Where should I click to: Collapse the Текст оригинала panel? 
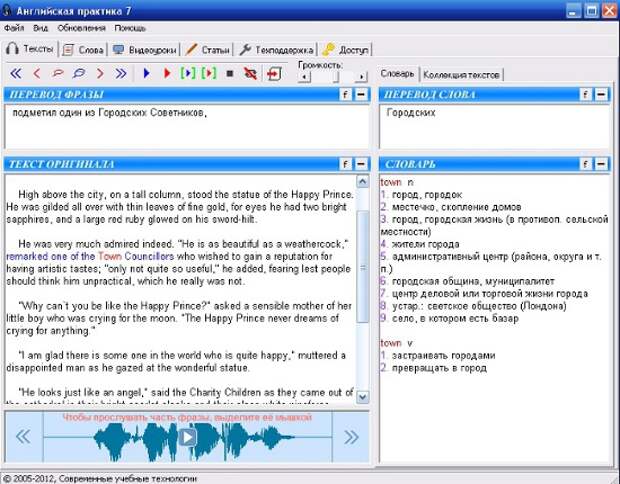tap(361, 163)
